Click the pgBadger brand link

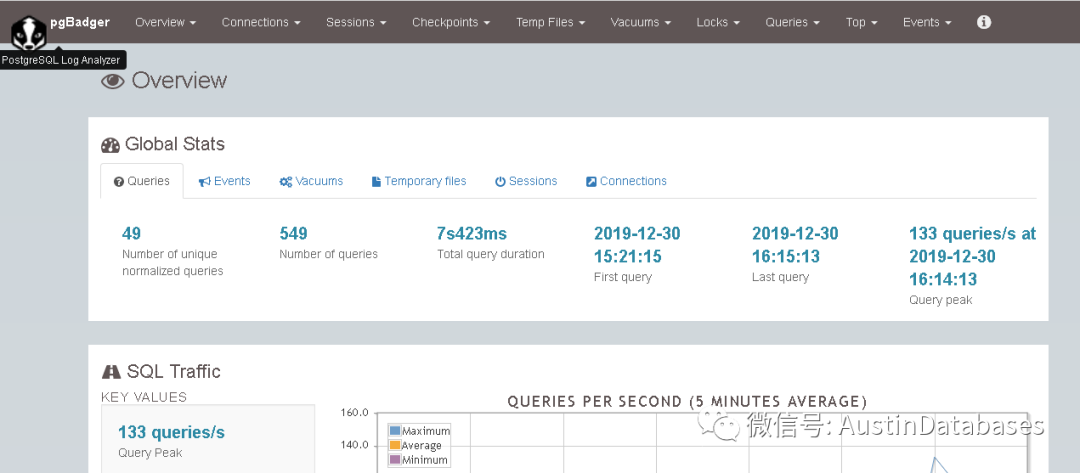[80, 21]
